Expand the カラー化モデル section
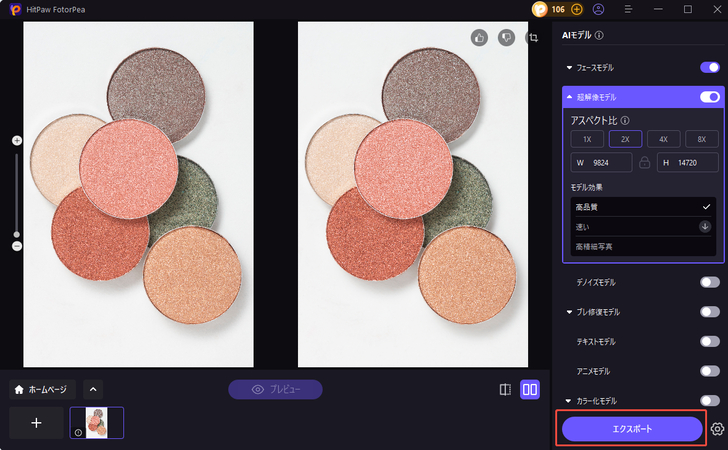This screenshot has height=450, width=728. [x=570, y=401]
